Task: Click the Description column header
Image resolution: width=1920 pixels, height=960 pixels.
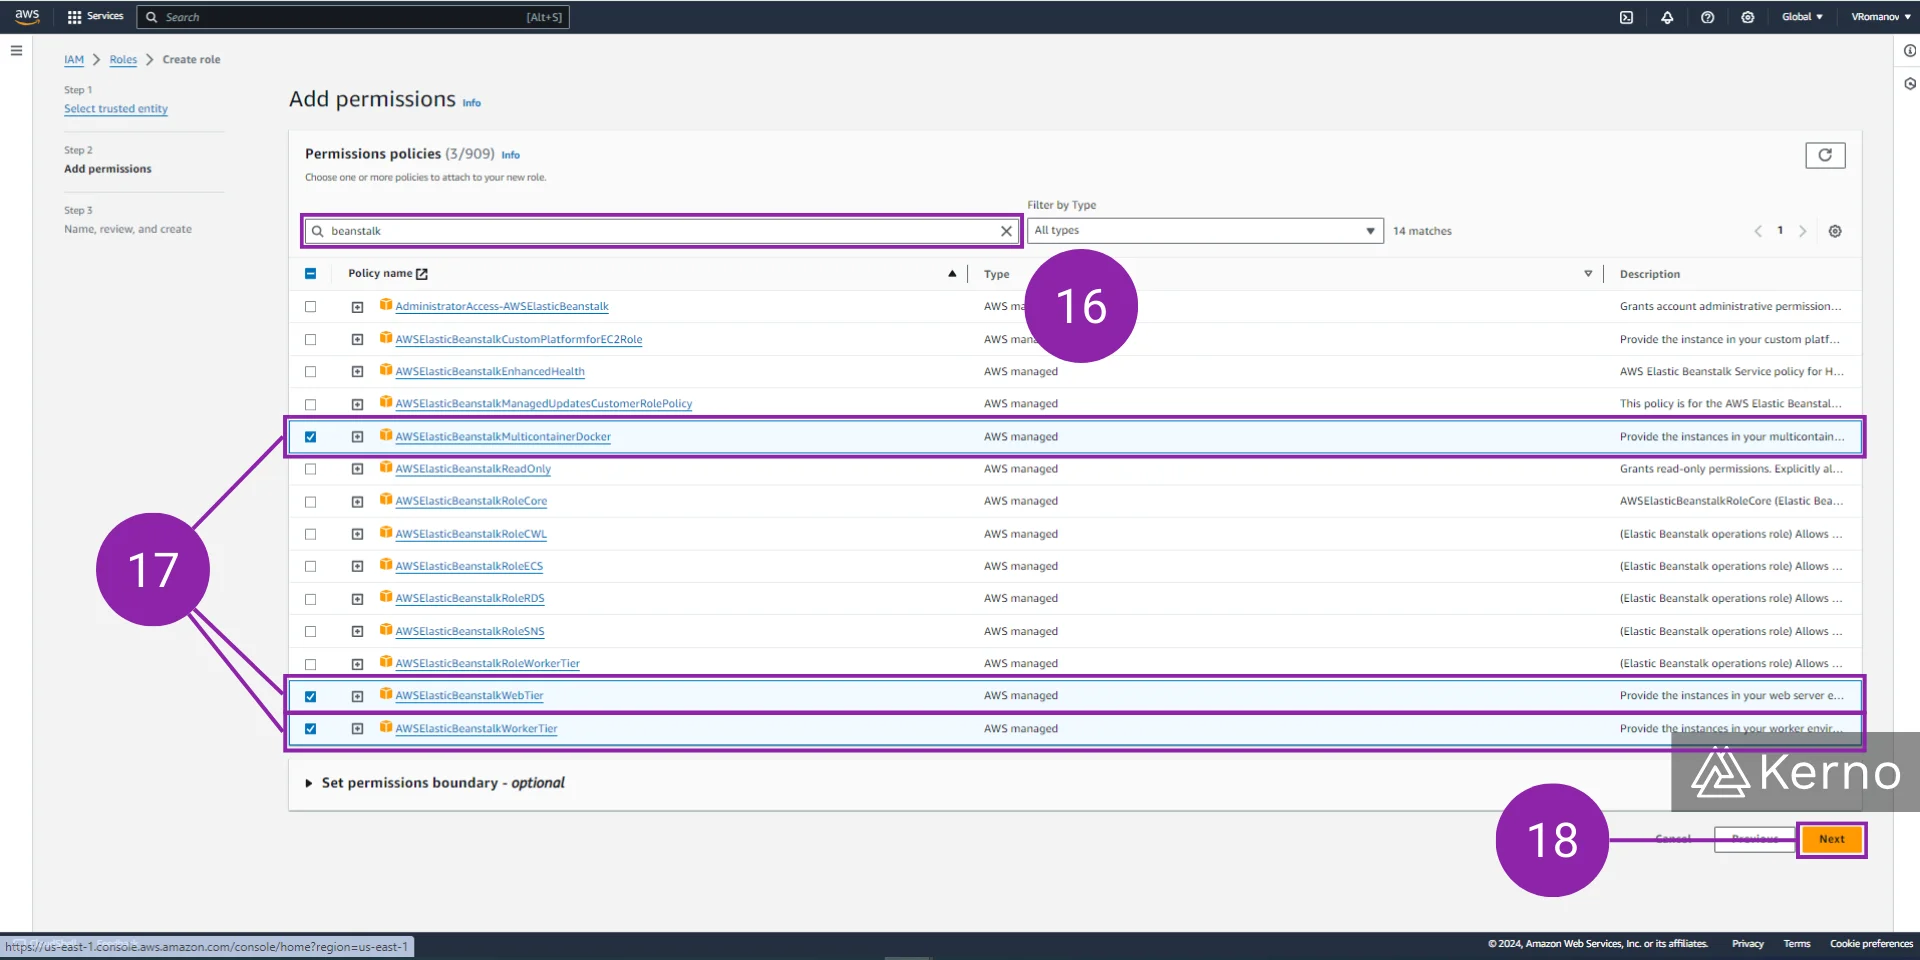Action: click(x=1649, y=274)
